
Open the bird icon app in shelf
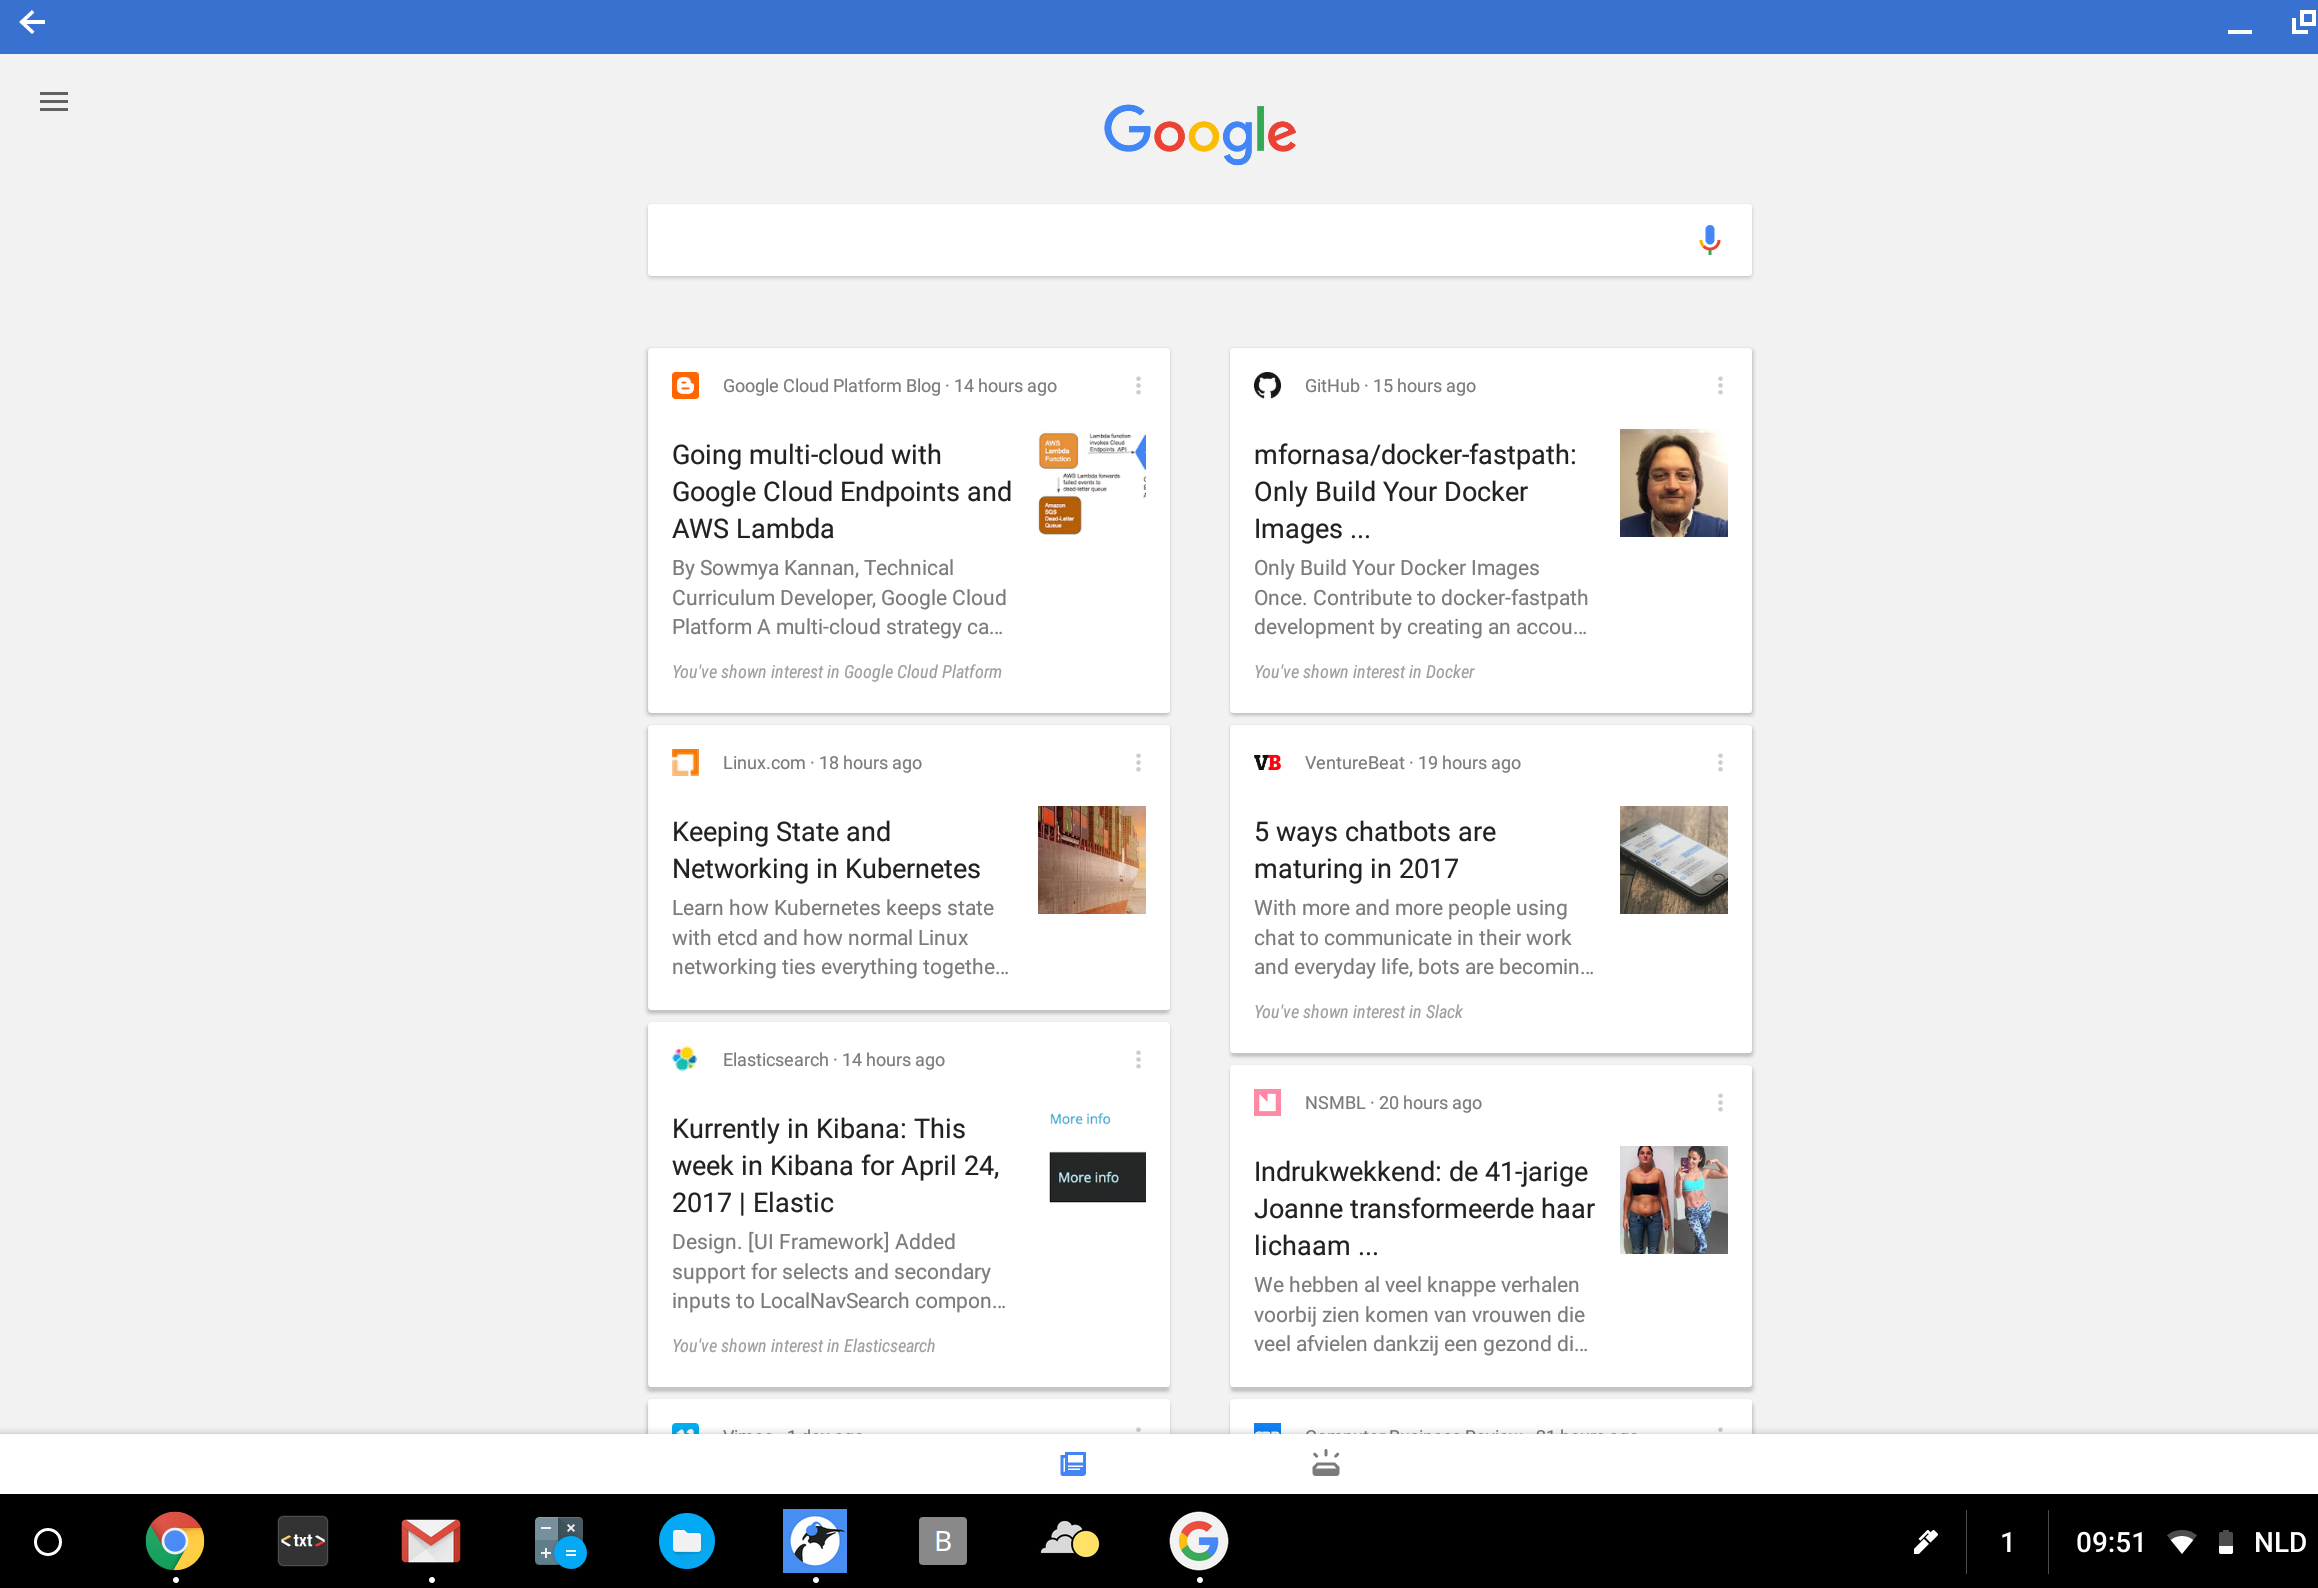815,1541
